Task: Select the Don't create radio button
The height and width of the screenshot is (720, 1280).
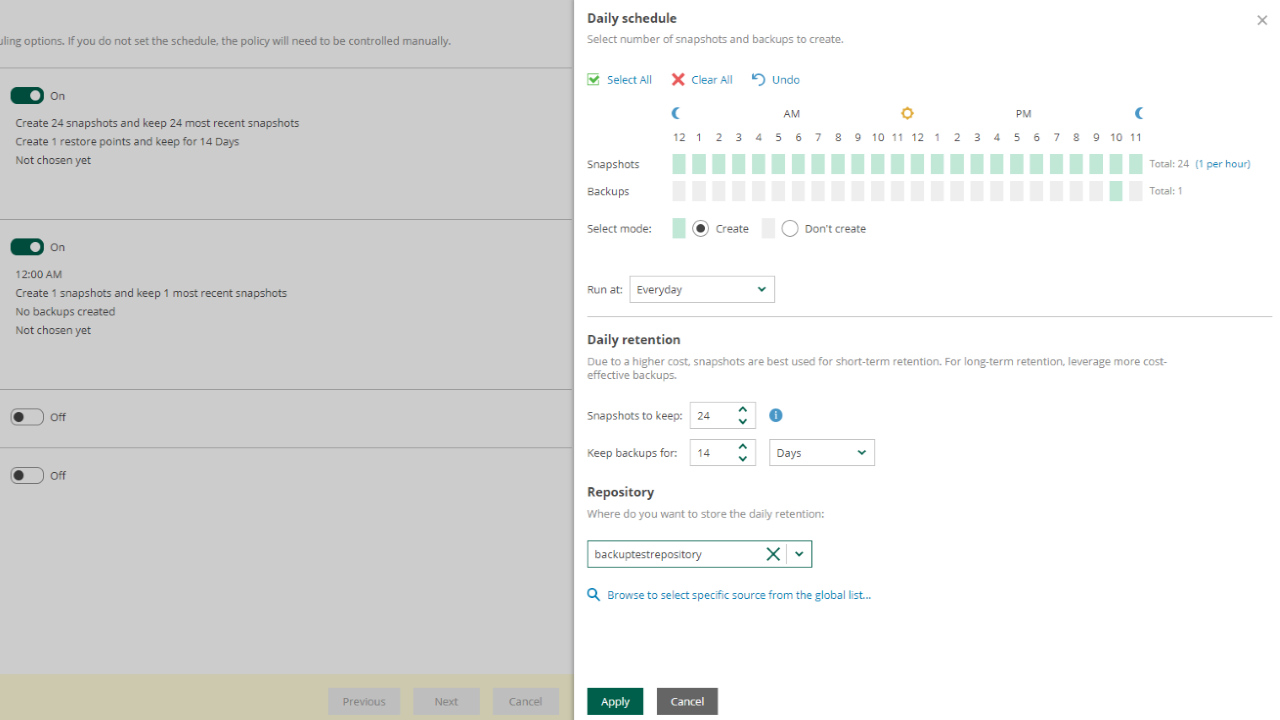Action: pyautogui.click(x=790, y=229)
